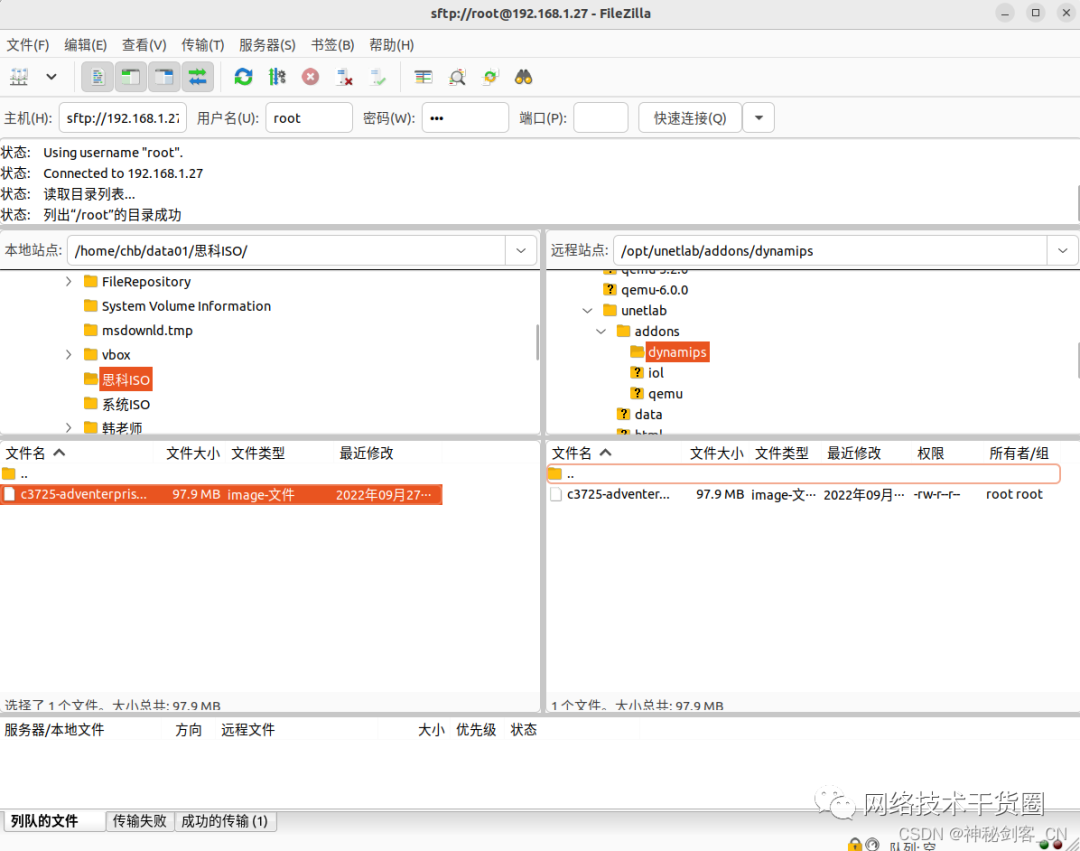Viewport: 1080px width, 851px height.
Task: Click inside the 密码(W) password field
Action: click(465, 117)
